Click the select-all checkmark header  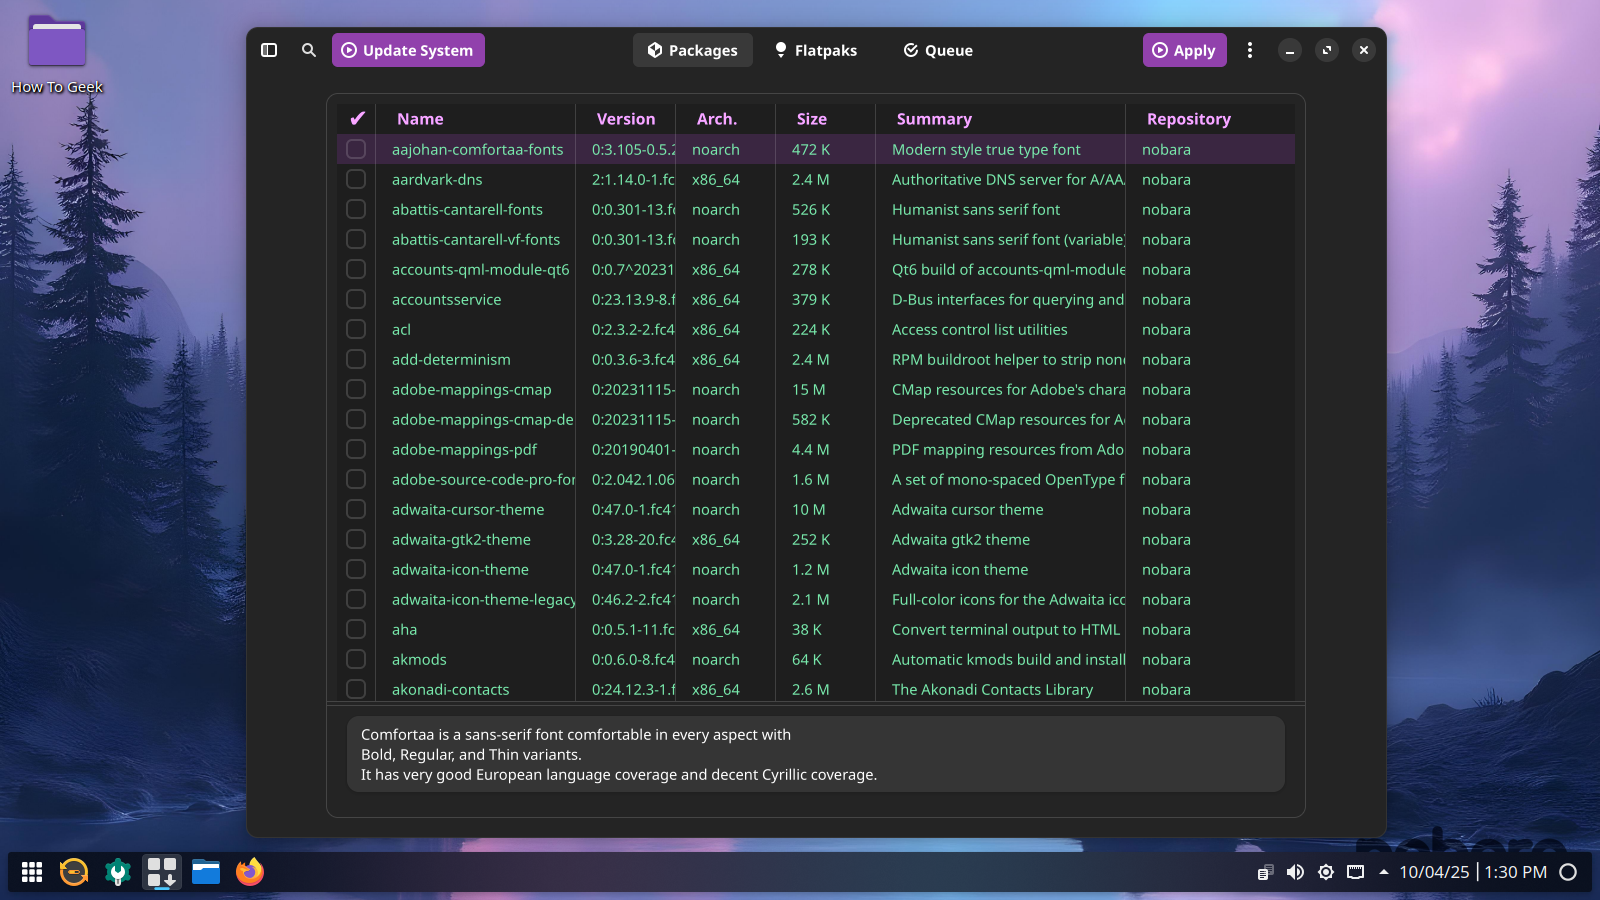357,119
